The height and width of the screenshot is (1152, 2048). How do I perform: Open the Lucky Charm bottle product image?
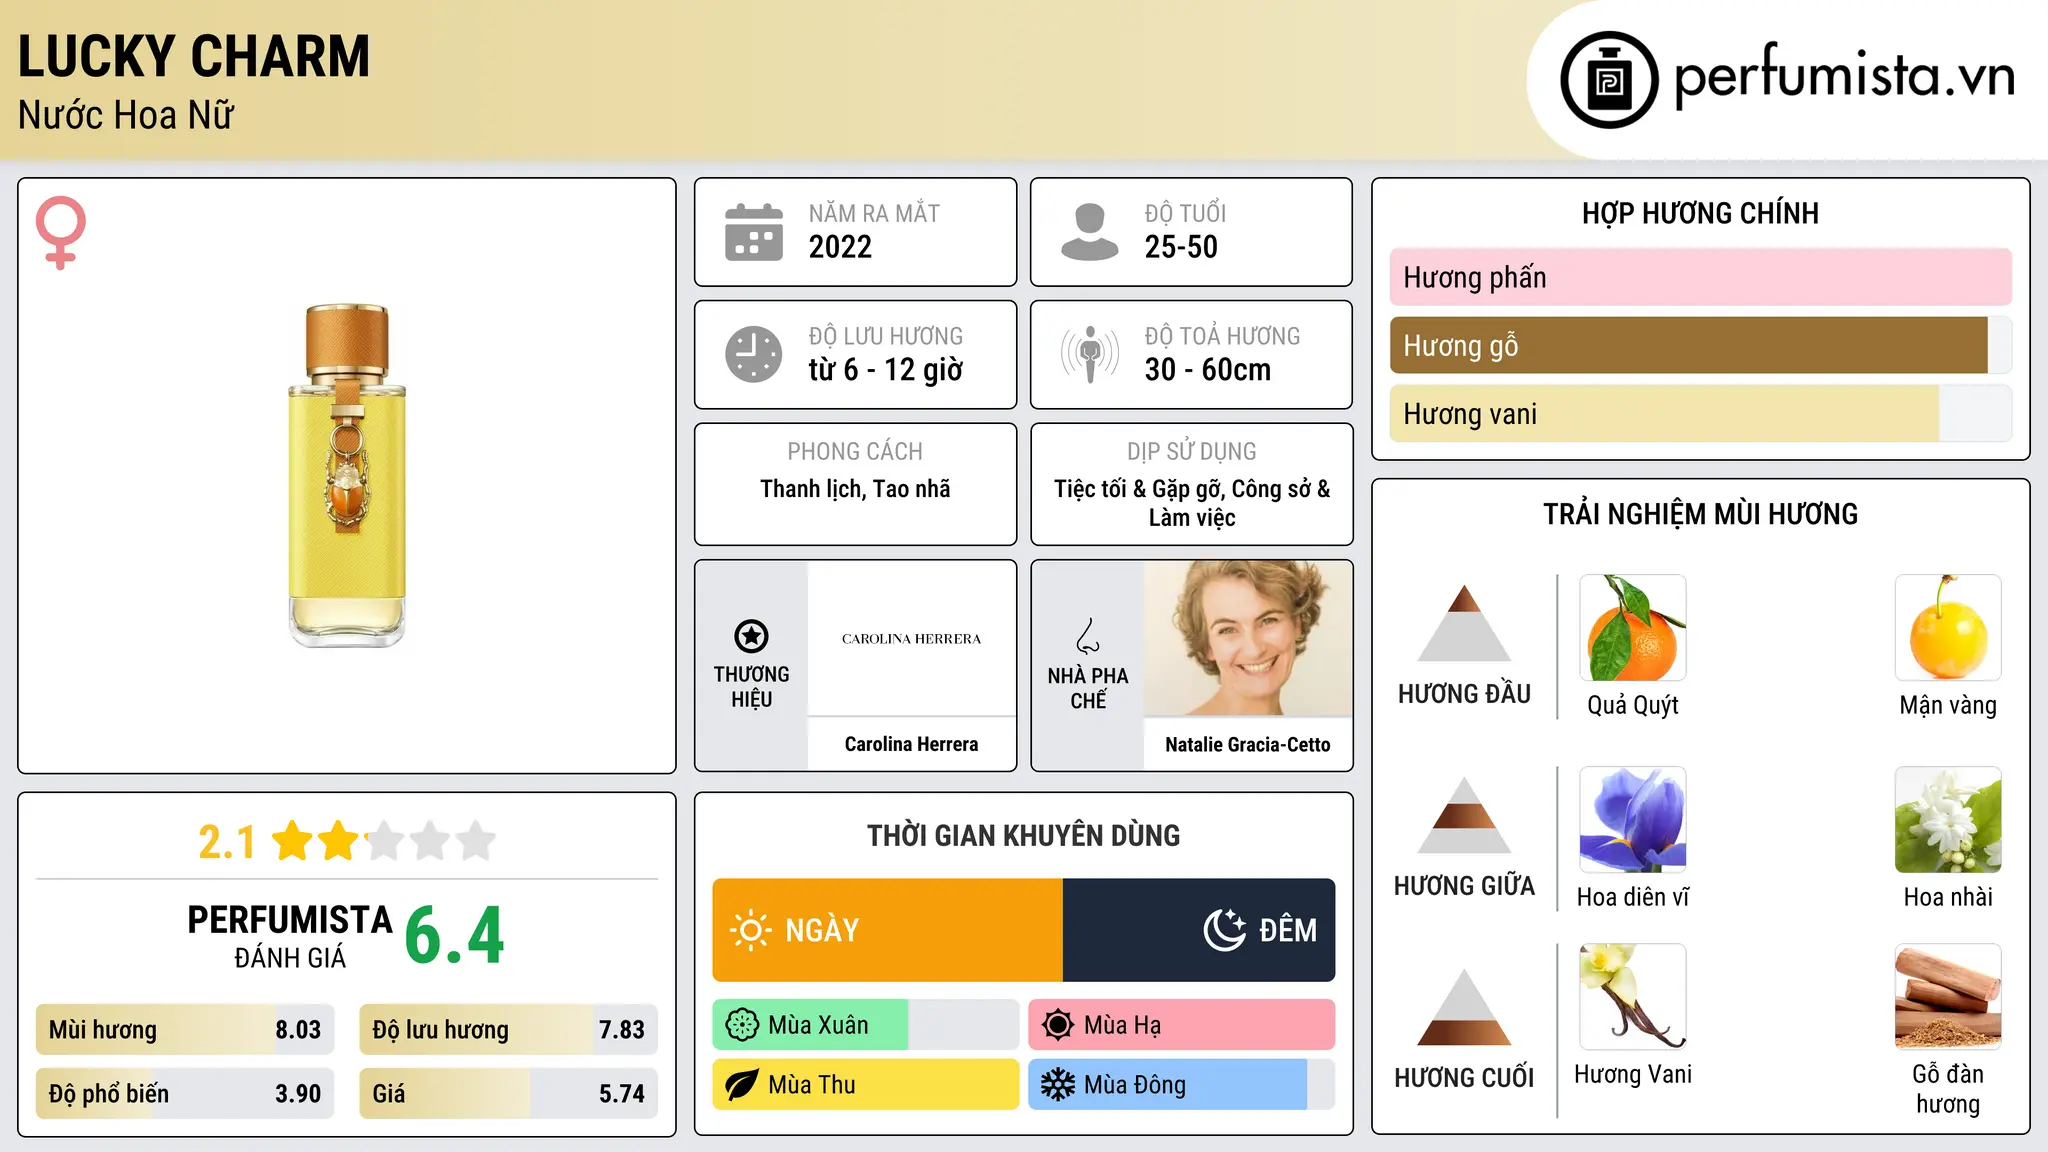347,476
